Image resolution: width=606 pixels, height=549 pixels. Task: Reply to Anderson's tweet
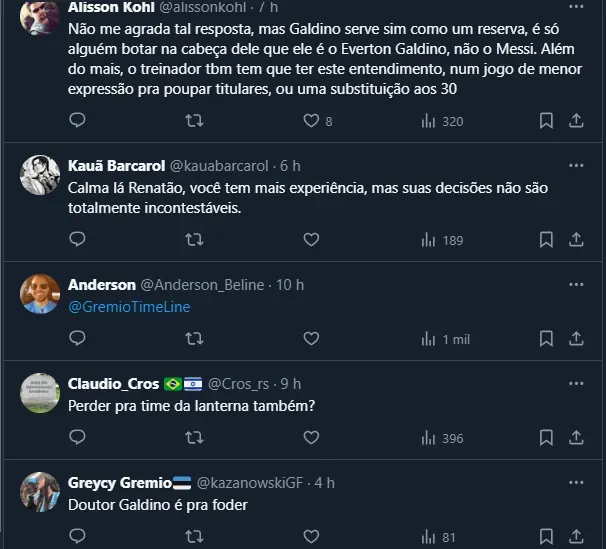tap(78, 339)
